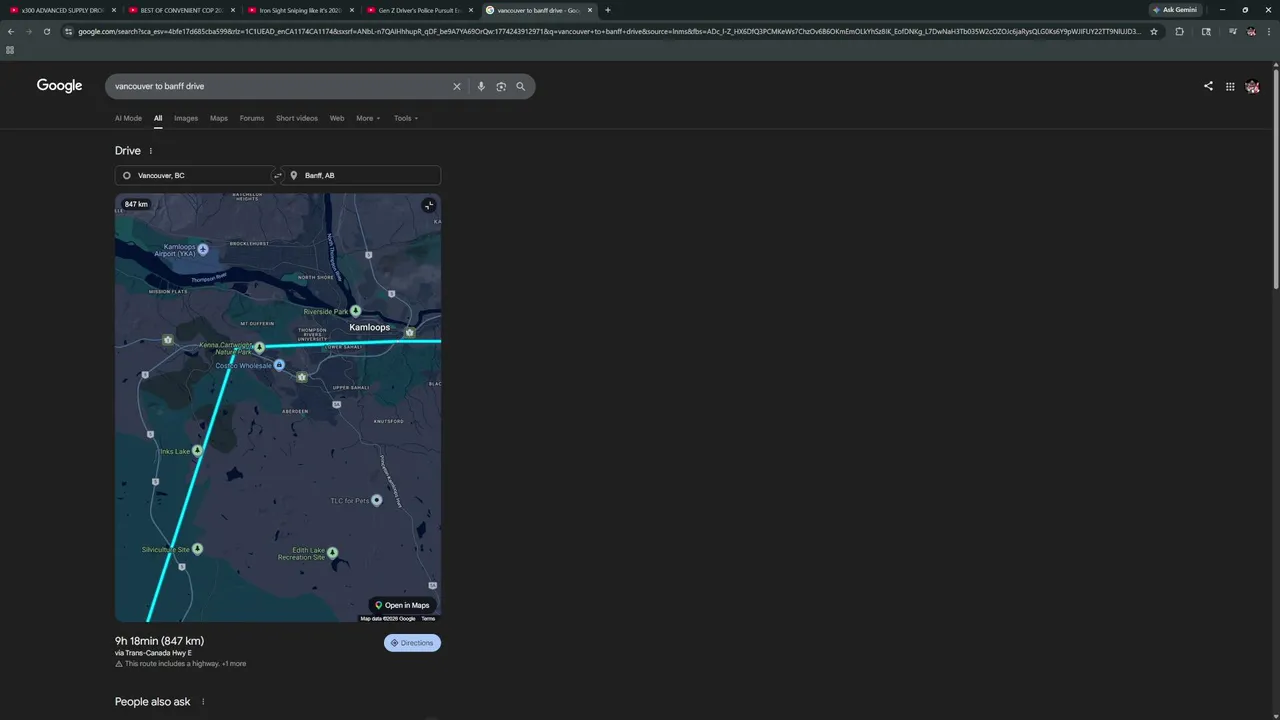Click 'via Trans-Canada Hwy E' text
The image size is (1280, 720).
tap(153, 653)
